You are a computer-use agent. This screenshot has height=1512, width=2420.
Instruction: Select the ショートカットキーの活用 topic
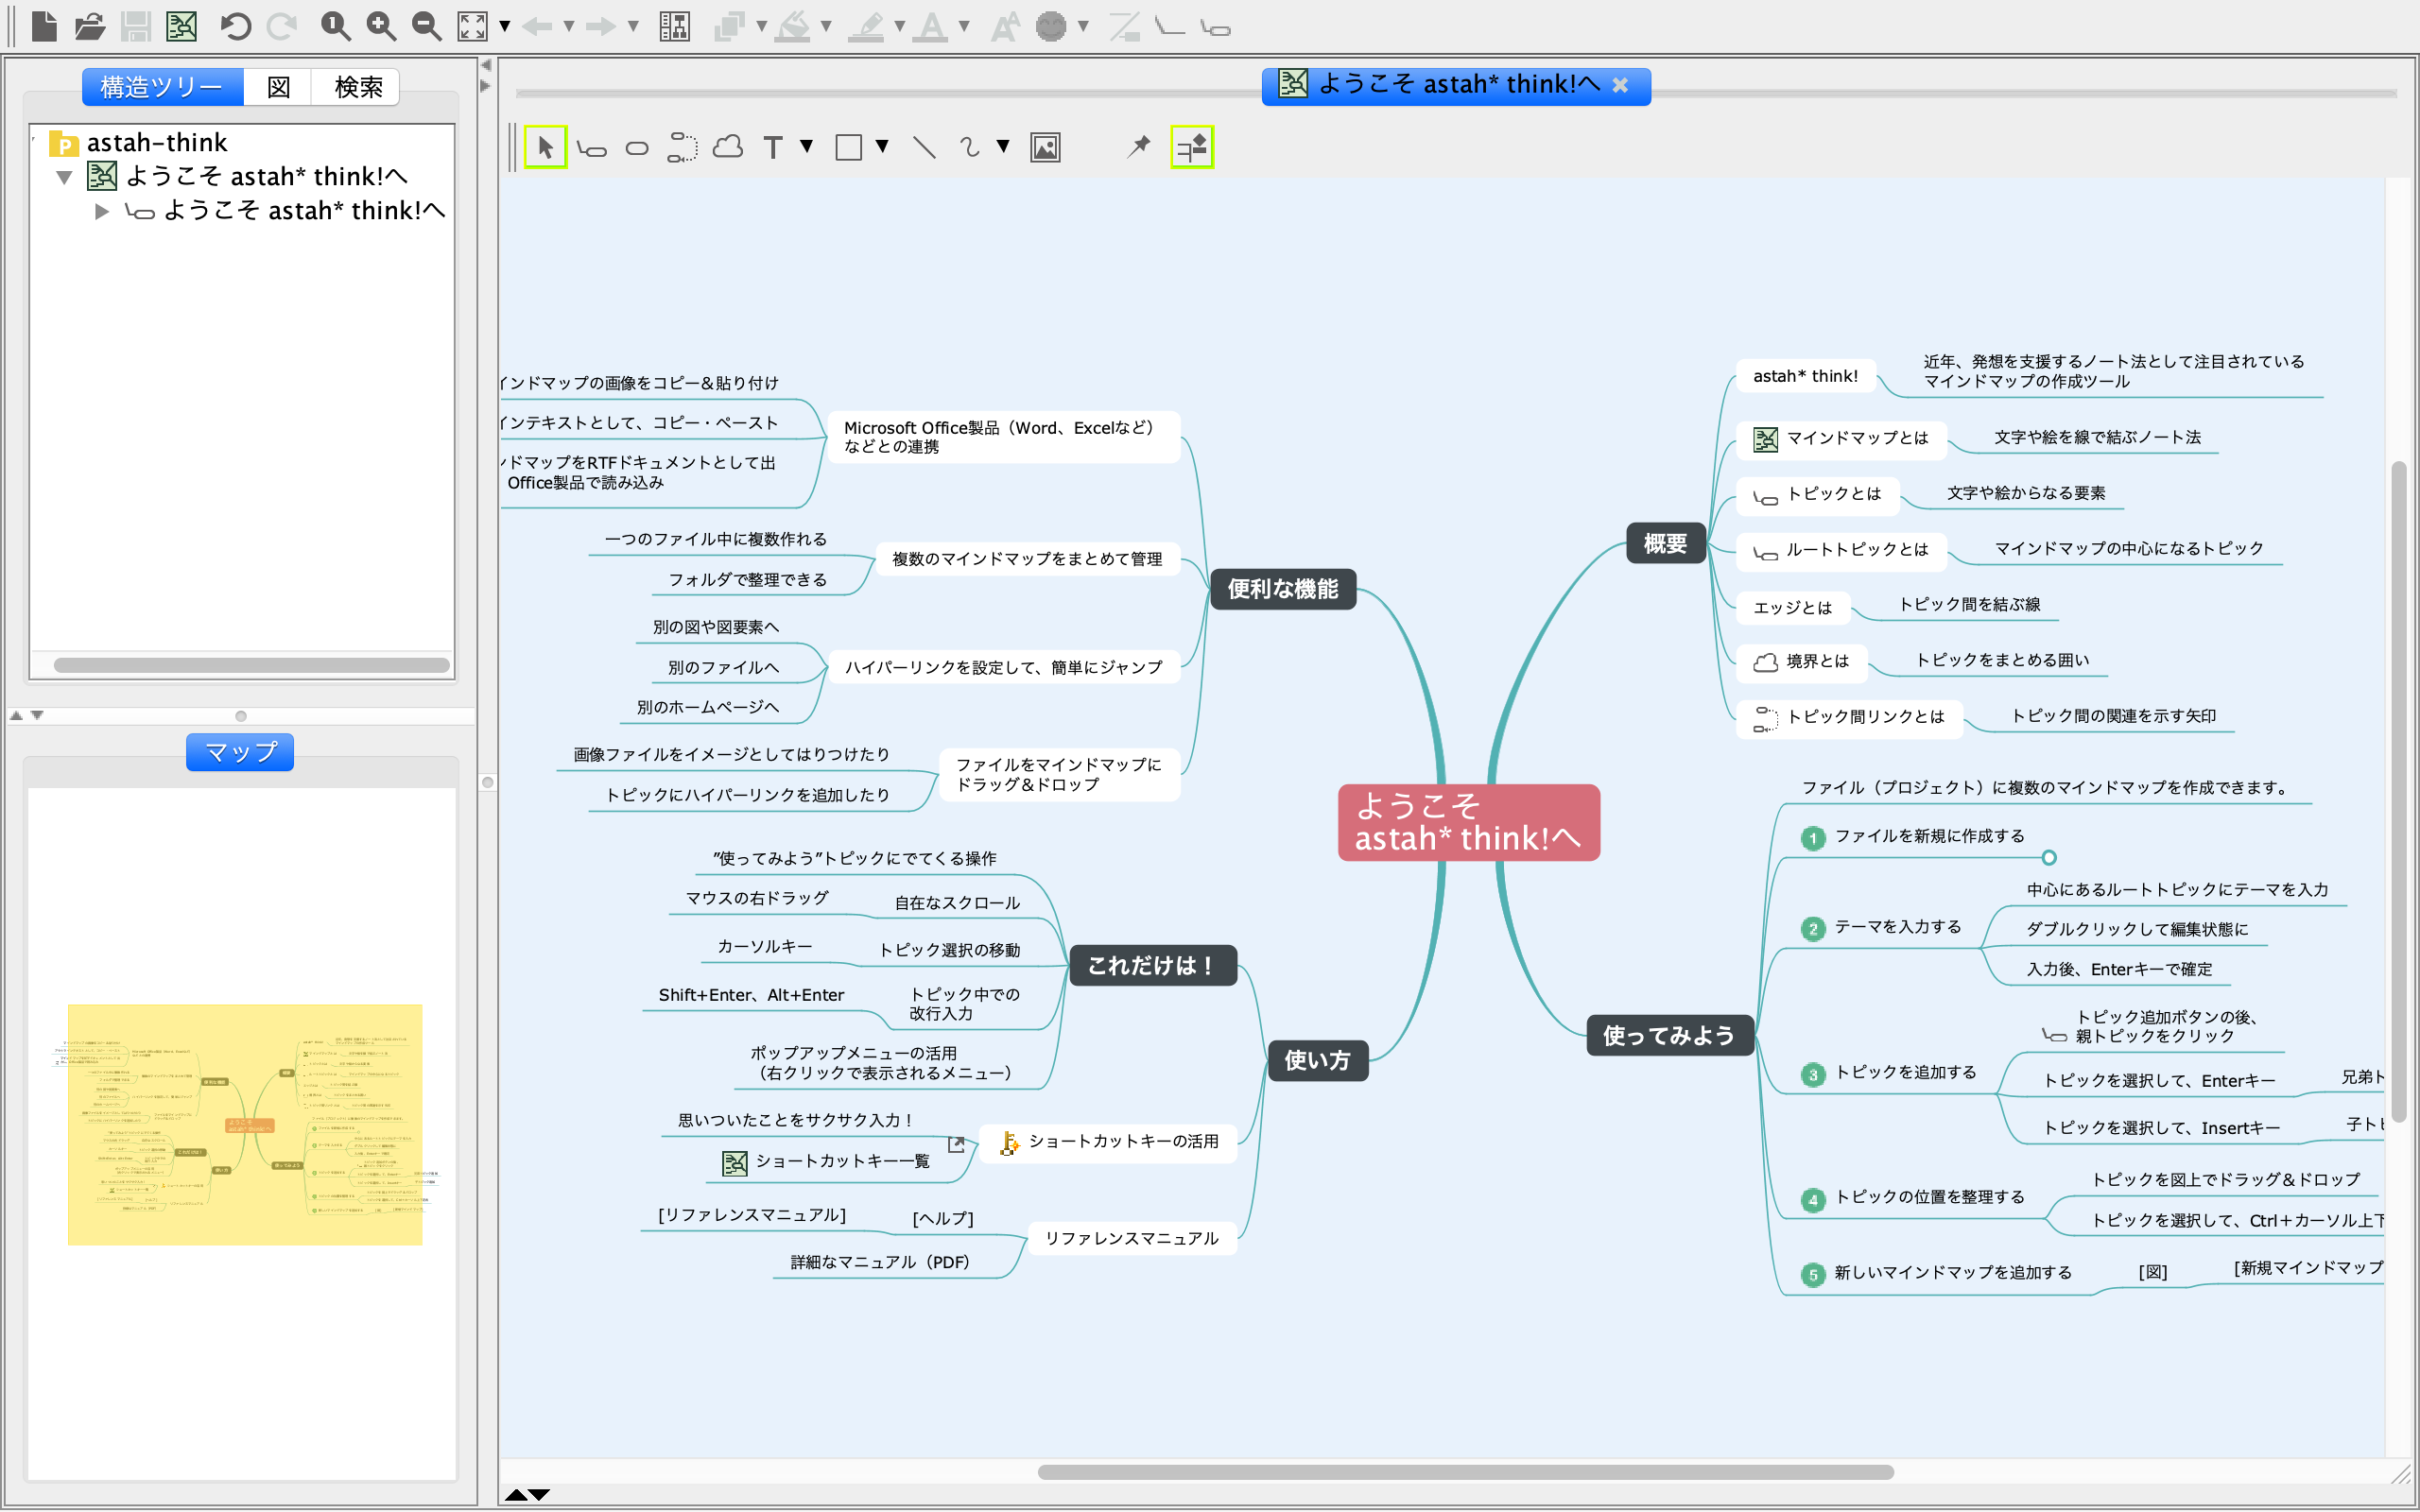click(1109, 1142)
